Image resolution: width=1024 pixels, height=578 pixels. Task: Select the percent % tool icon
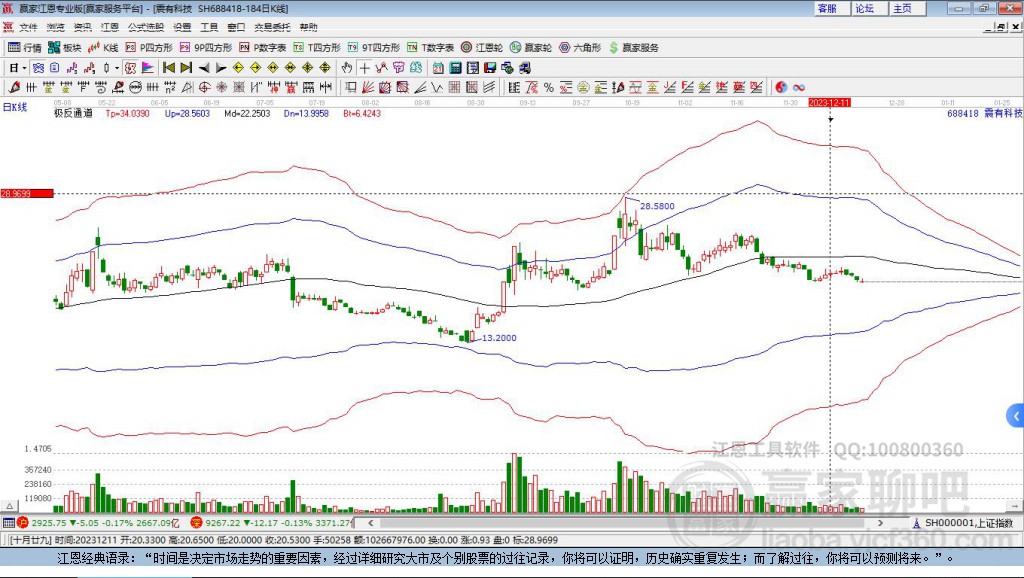(549, 88)
